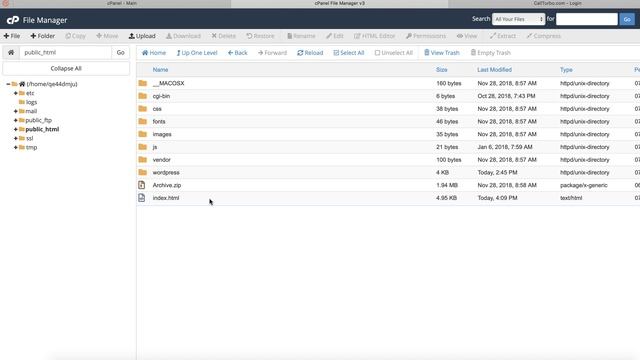The image size is (640, 360).
Task: Check Select All files
Action: tap(349, 53)
